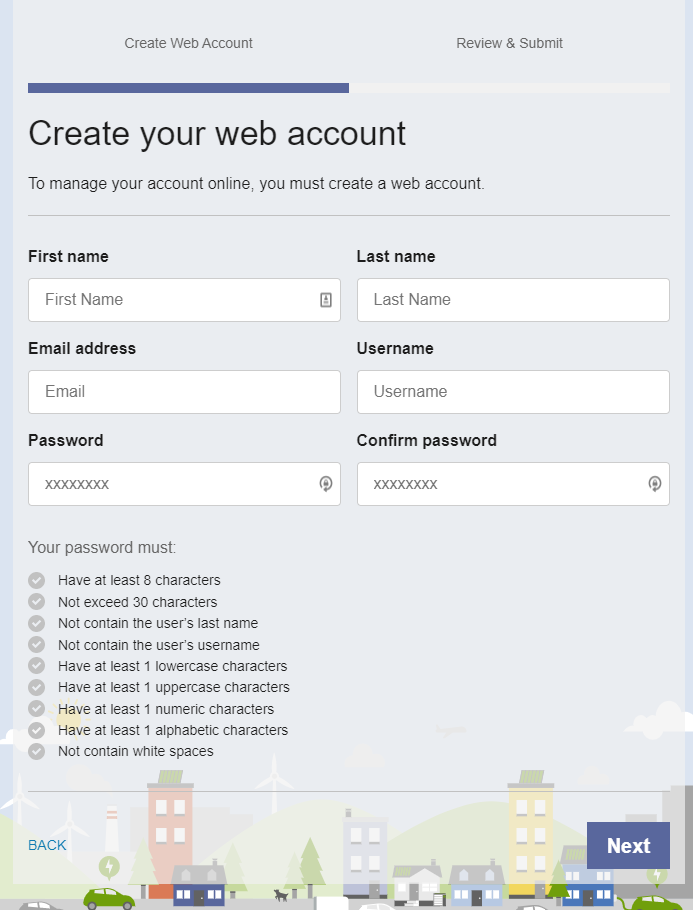The width and height of the screenshot is (693, 910).
Task: Click checkmark beside "Not contain the user's last name"
Action: click(37, 623)
